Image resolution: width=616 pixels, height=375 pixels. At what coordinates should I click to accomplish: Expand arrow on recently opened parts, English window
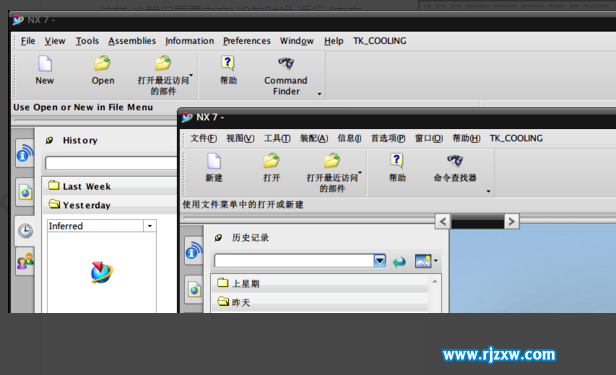pos(191,75)
